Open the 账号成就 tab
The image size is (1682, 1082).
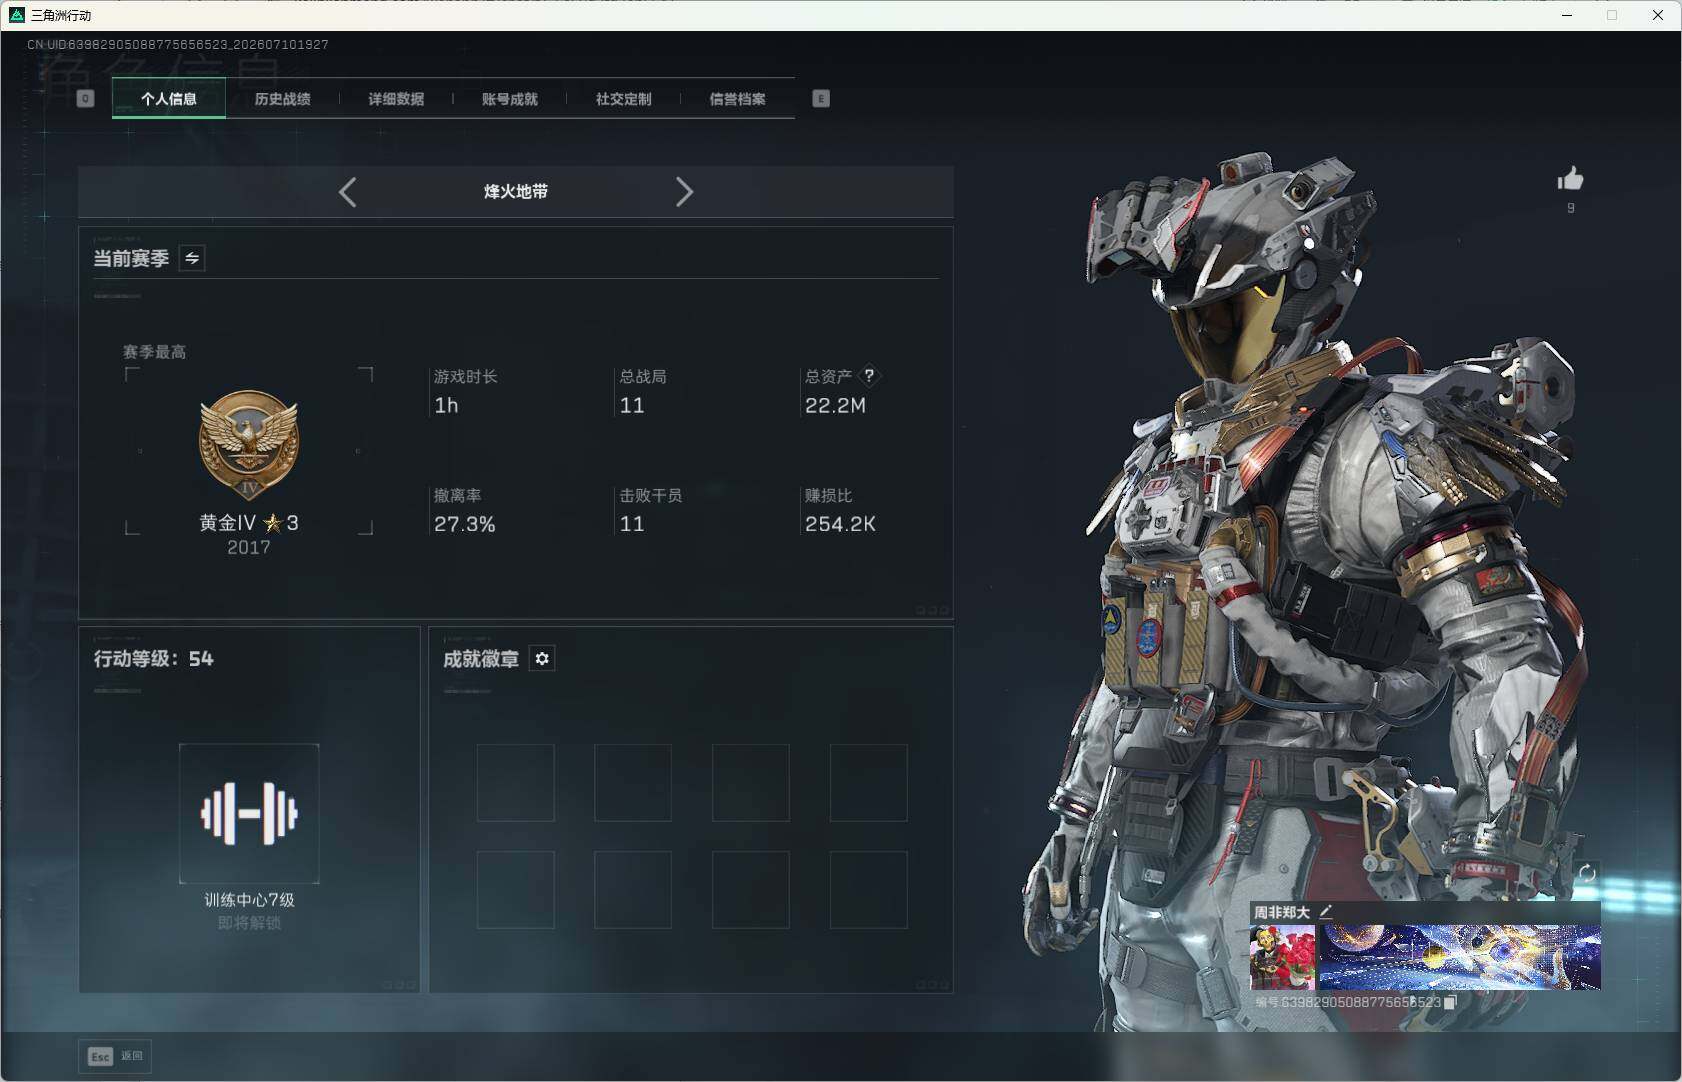pos(510,99)
